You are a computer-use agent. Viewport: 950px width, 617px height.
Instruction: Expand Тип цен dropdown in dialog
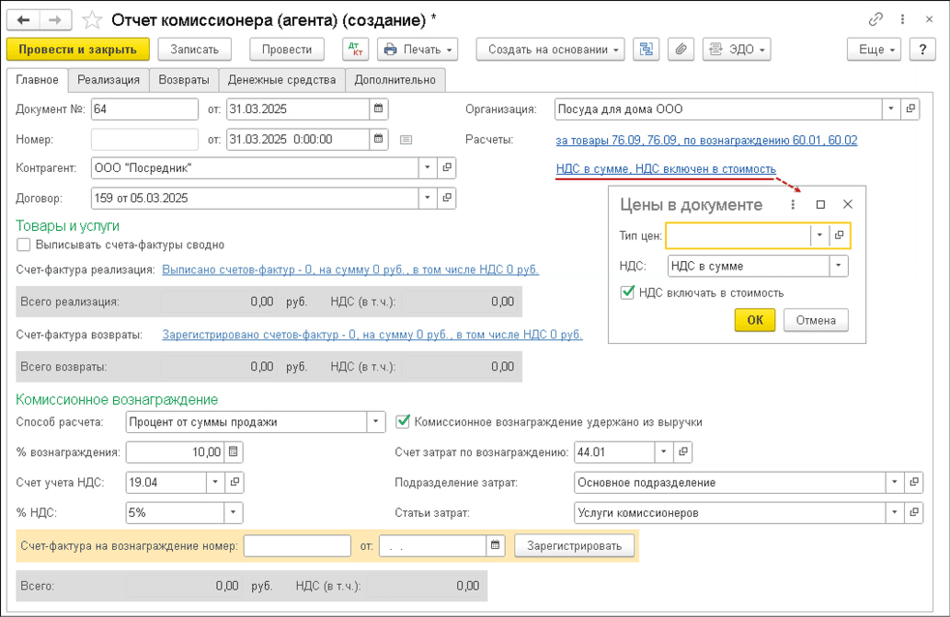[x=820, y=235]
